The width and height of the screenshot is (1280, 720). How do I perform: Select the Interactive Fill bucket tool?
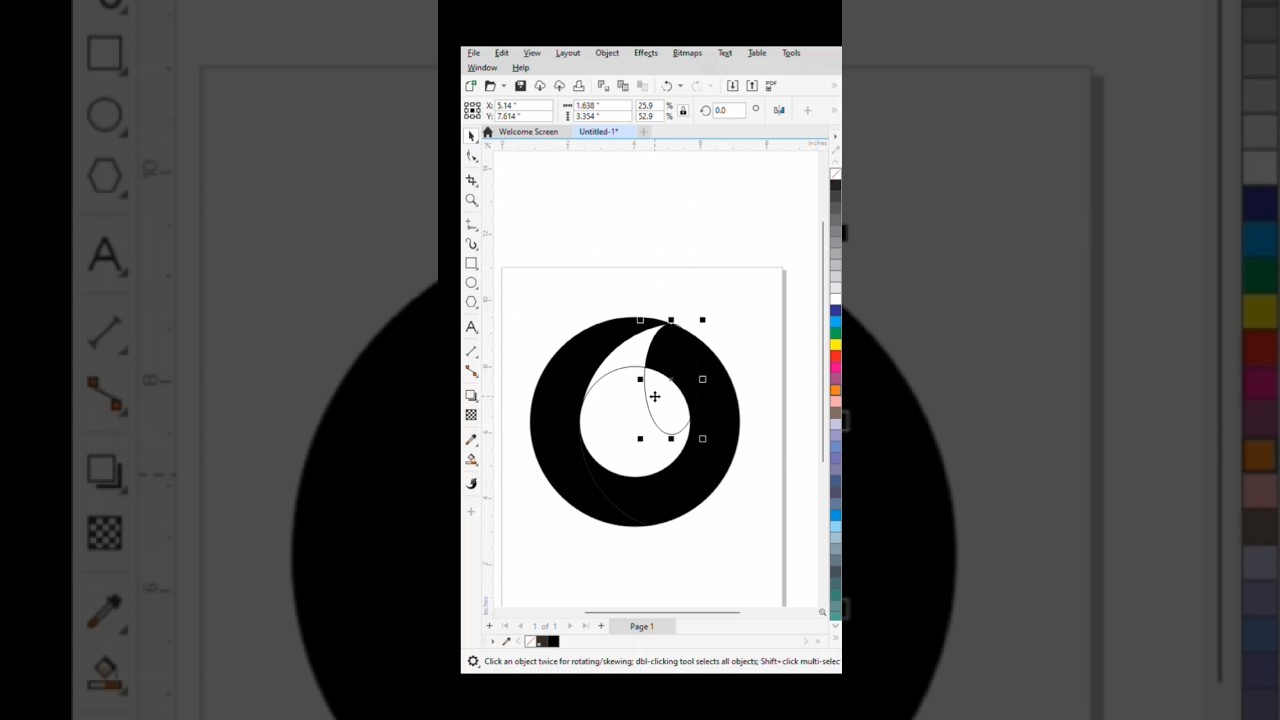pyautogui.click(x=471, y=460)
